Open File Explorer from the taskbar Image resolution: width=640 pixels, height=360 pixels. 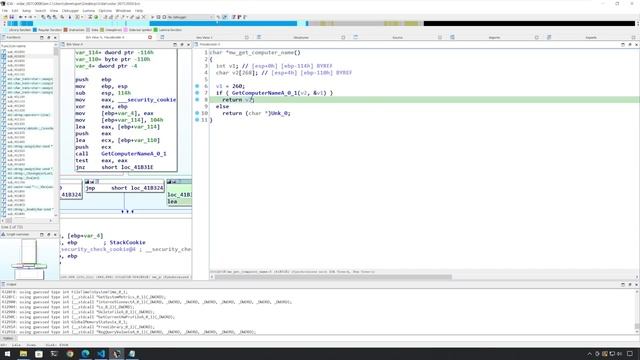[23, 354]
